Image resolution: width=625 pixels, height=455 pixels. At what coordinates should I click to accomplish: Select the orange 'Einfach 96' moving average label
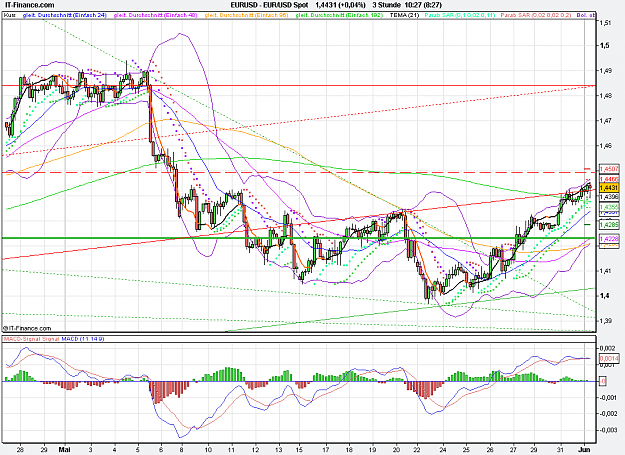246,15
